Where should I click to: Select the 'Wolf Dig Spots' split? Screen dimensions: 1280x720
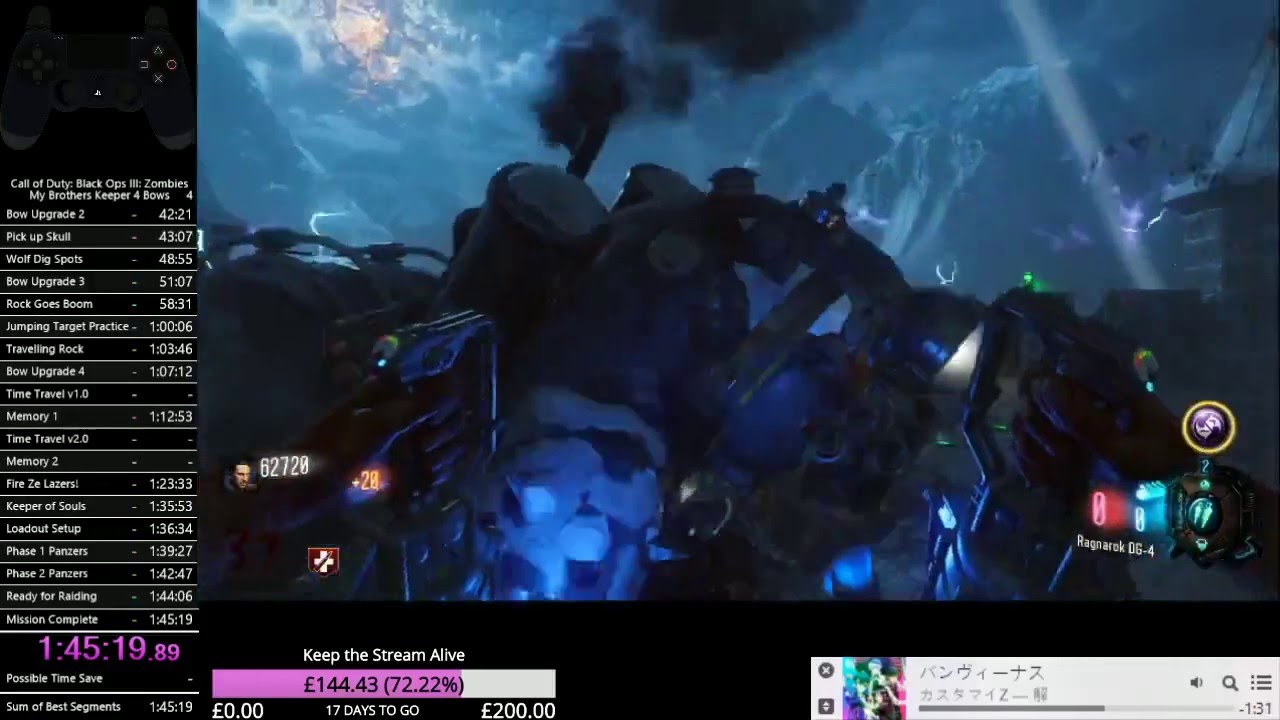tap(99, 259)
